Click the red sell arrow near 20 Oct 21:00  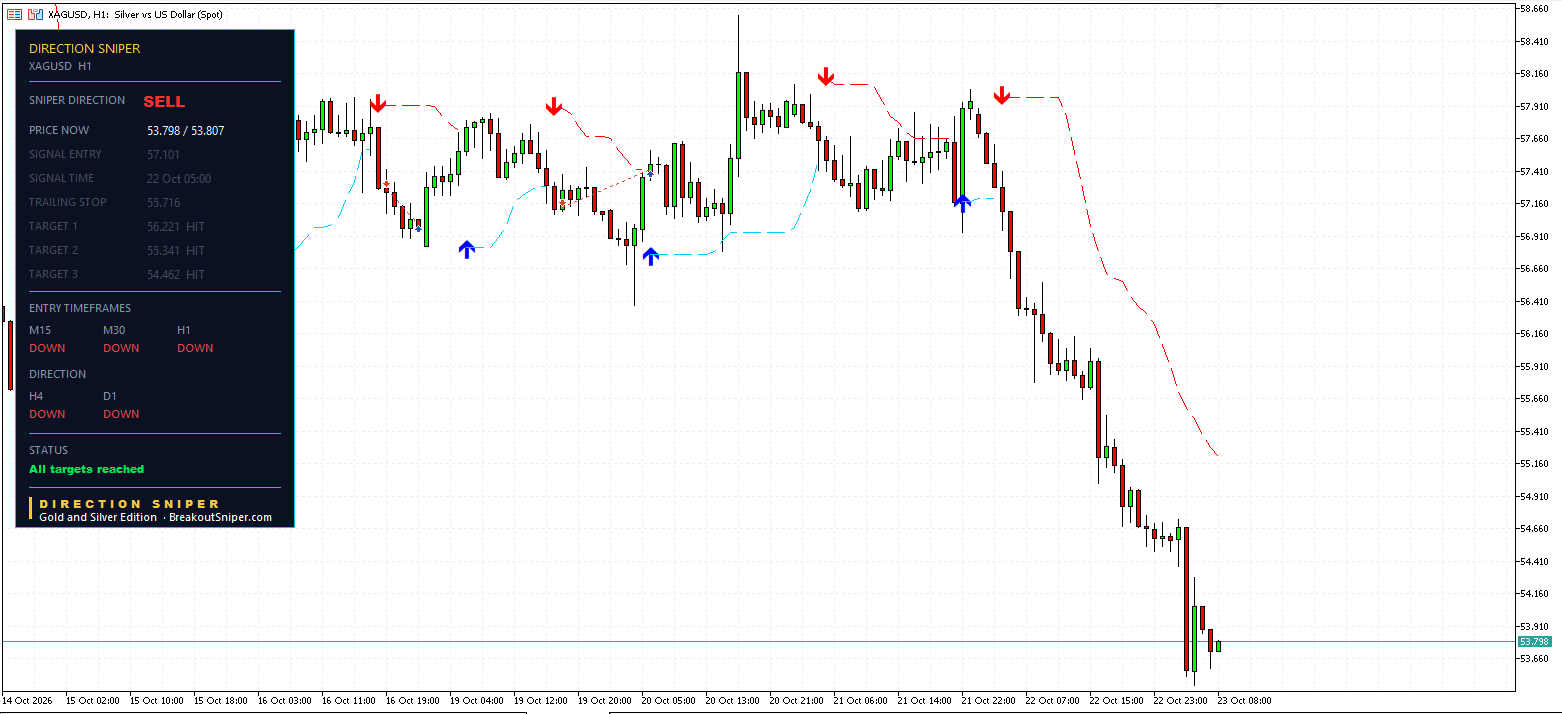[x=825, y=77]
